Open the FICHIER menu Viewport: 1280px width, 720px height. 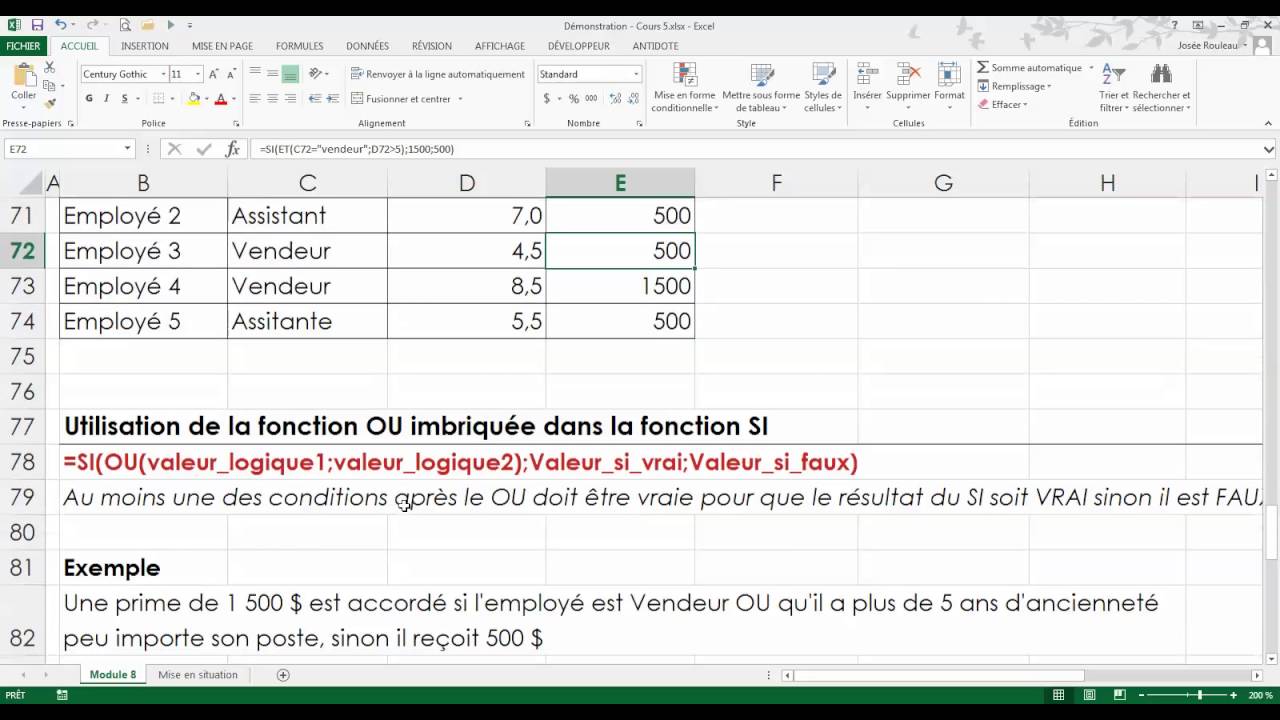tap(23, 46)
